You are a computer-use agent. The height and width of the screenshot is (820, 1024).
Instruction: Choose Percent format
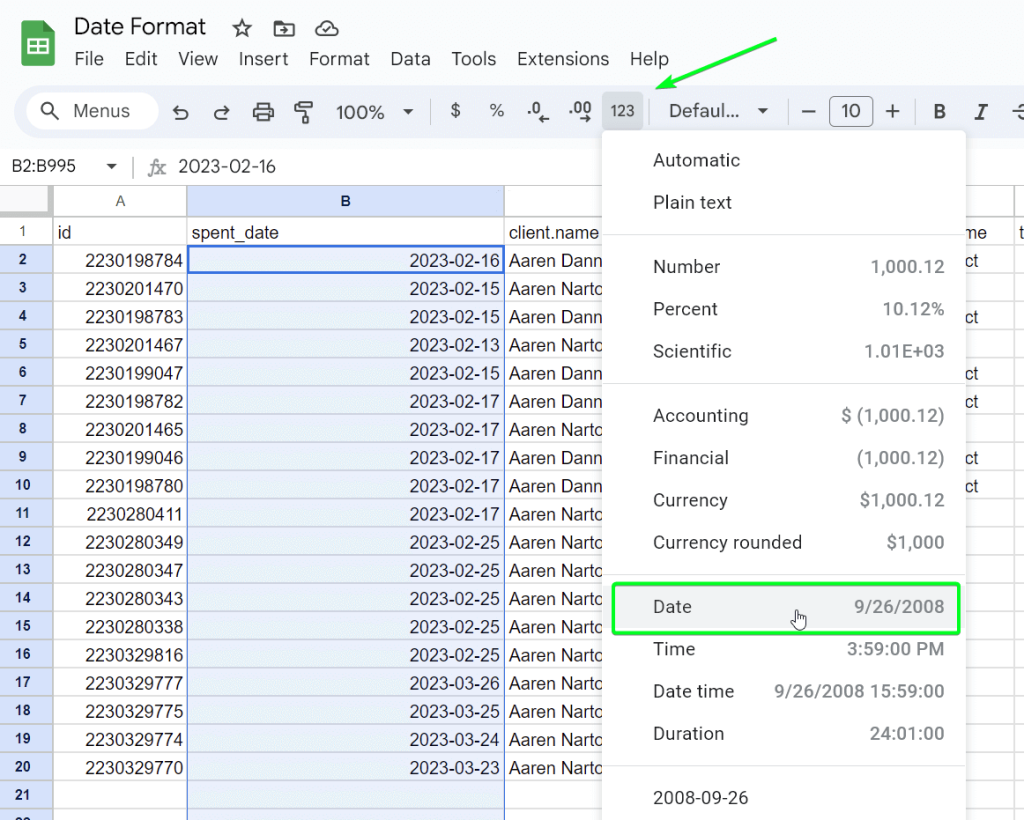pos(784,309)
